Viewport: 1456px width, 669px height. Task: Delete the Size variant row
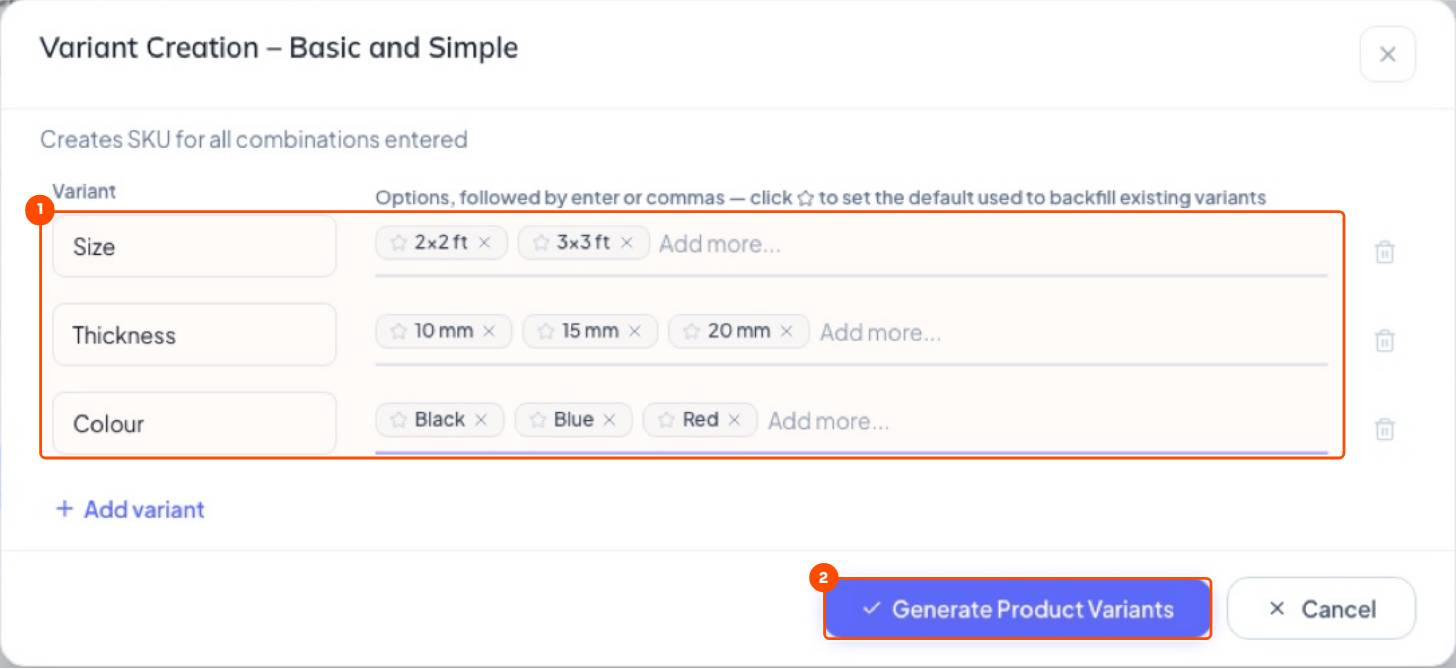[1385, 252]
